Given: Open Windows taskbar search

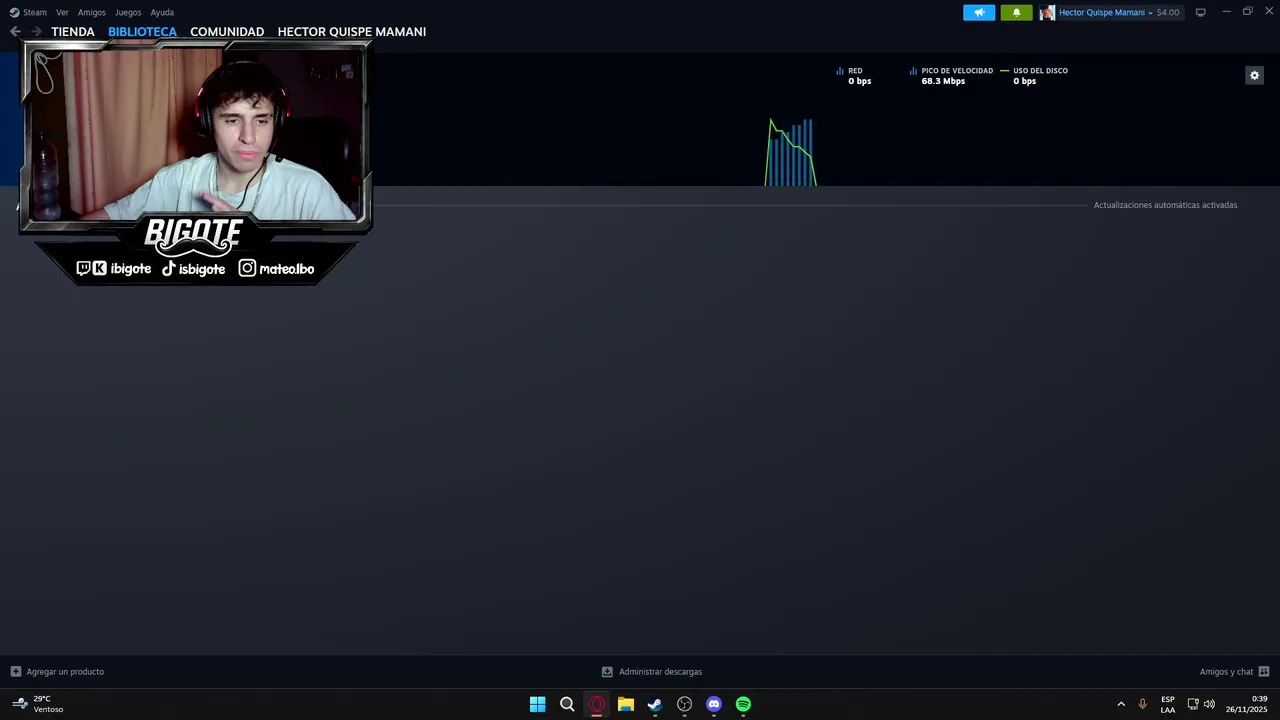Looking at the screenshot, I should [567, 704].
